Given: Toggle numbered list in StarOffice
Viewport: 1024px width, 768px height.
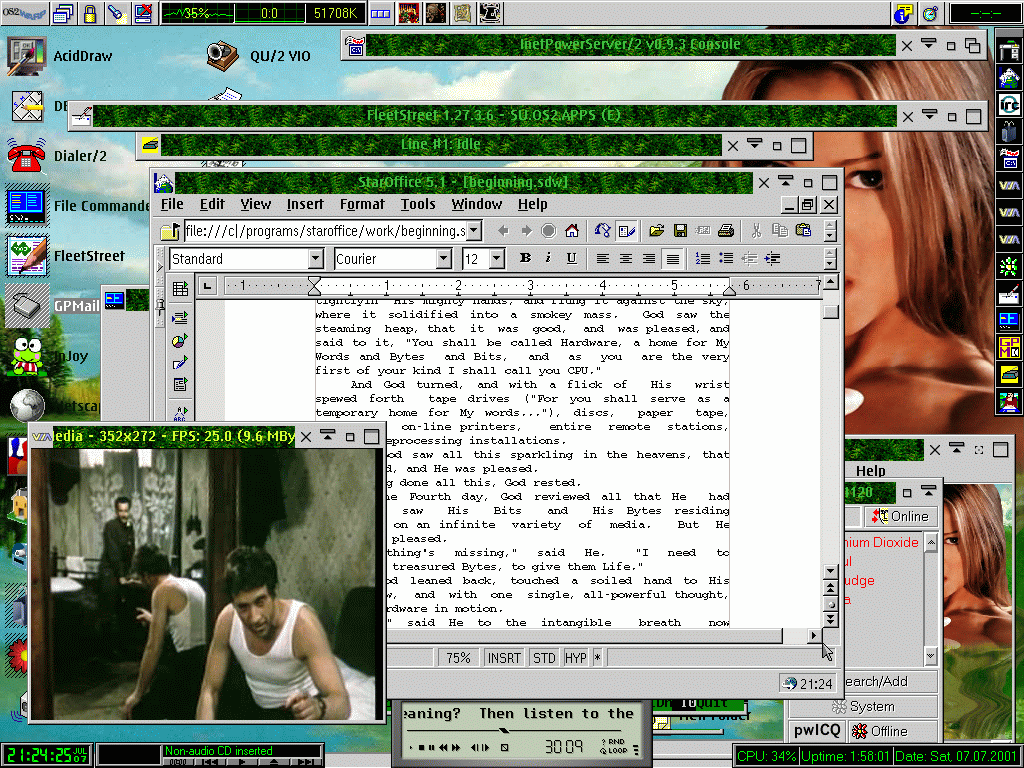Looking at the screenshot, I should 703,259.
